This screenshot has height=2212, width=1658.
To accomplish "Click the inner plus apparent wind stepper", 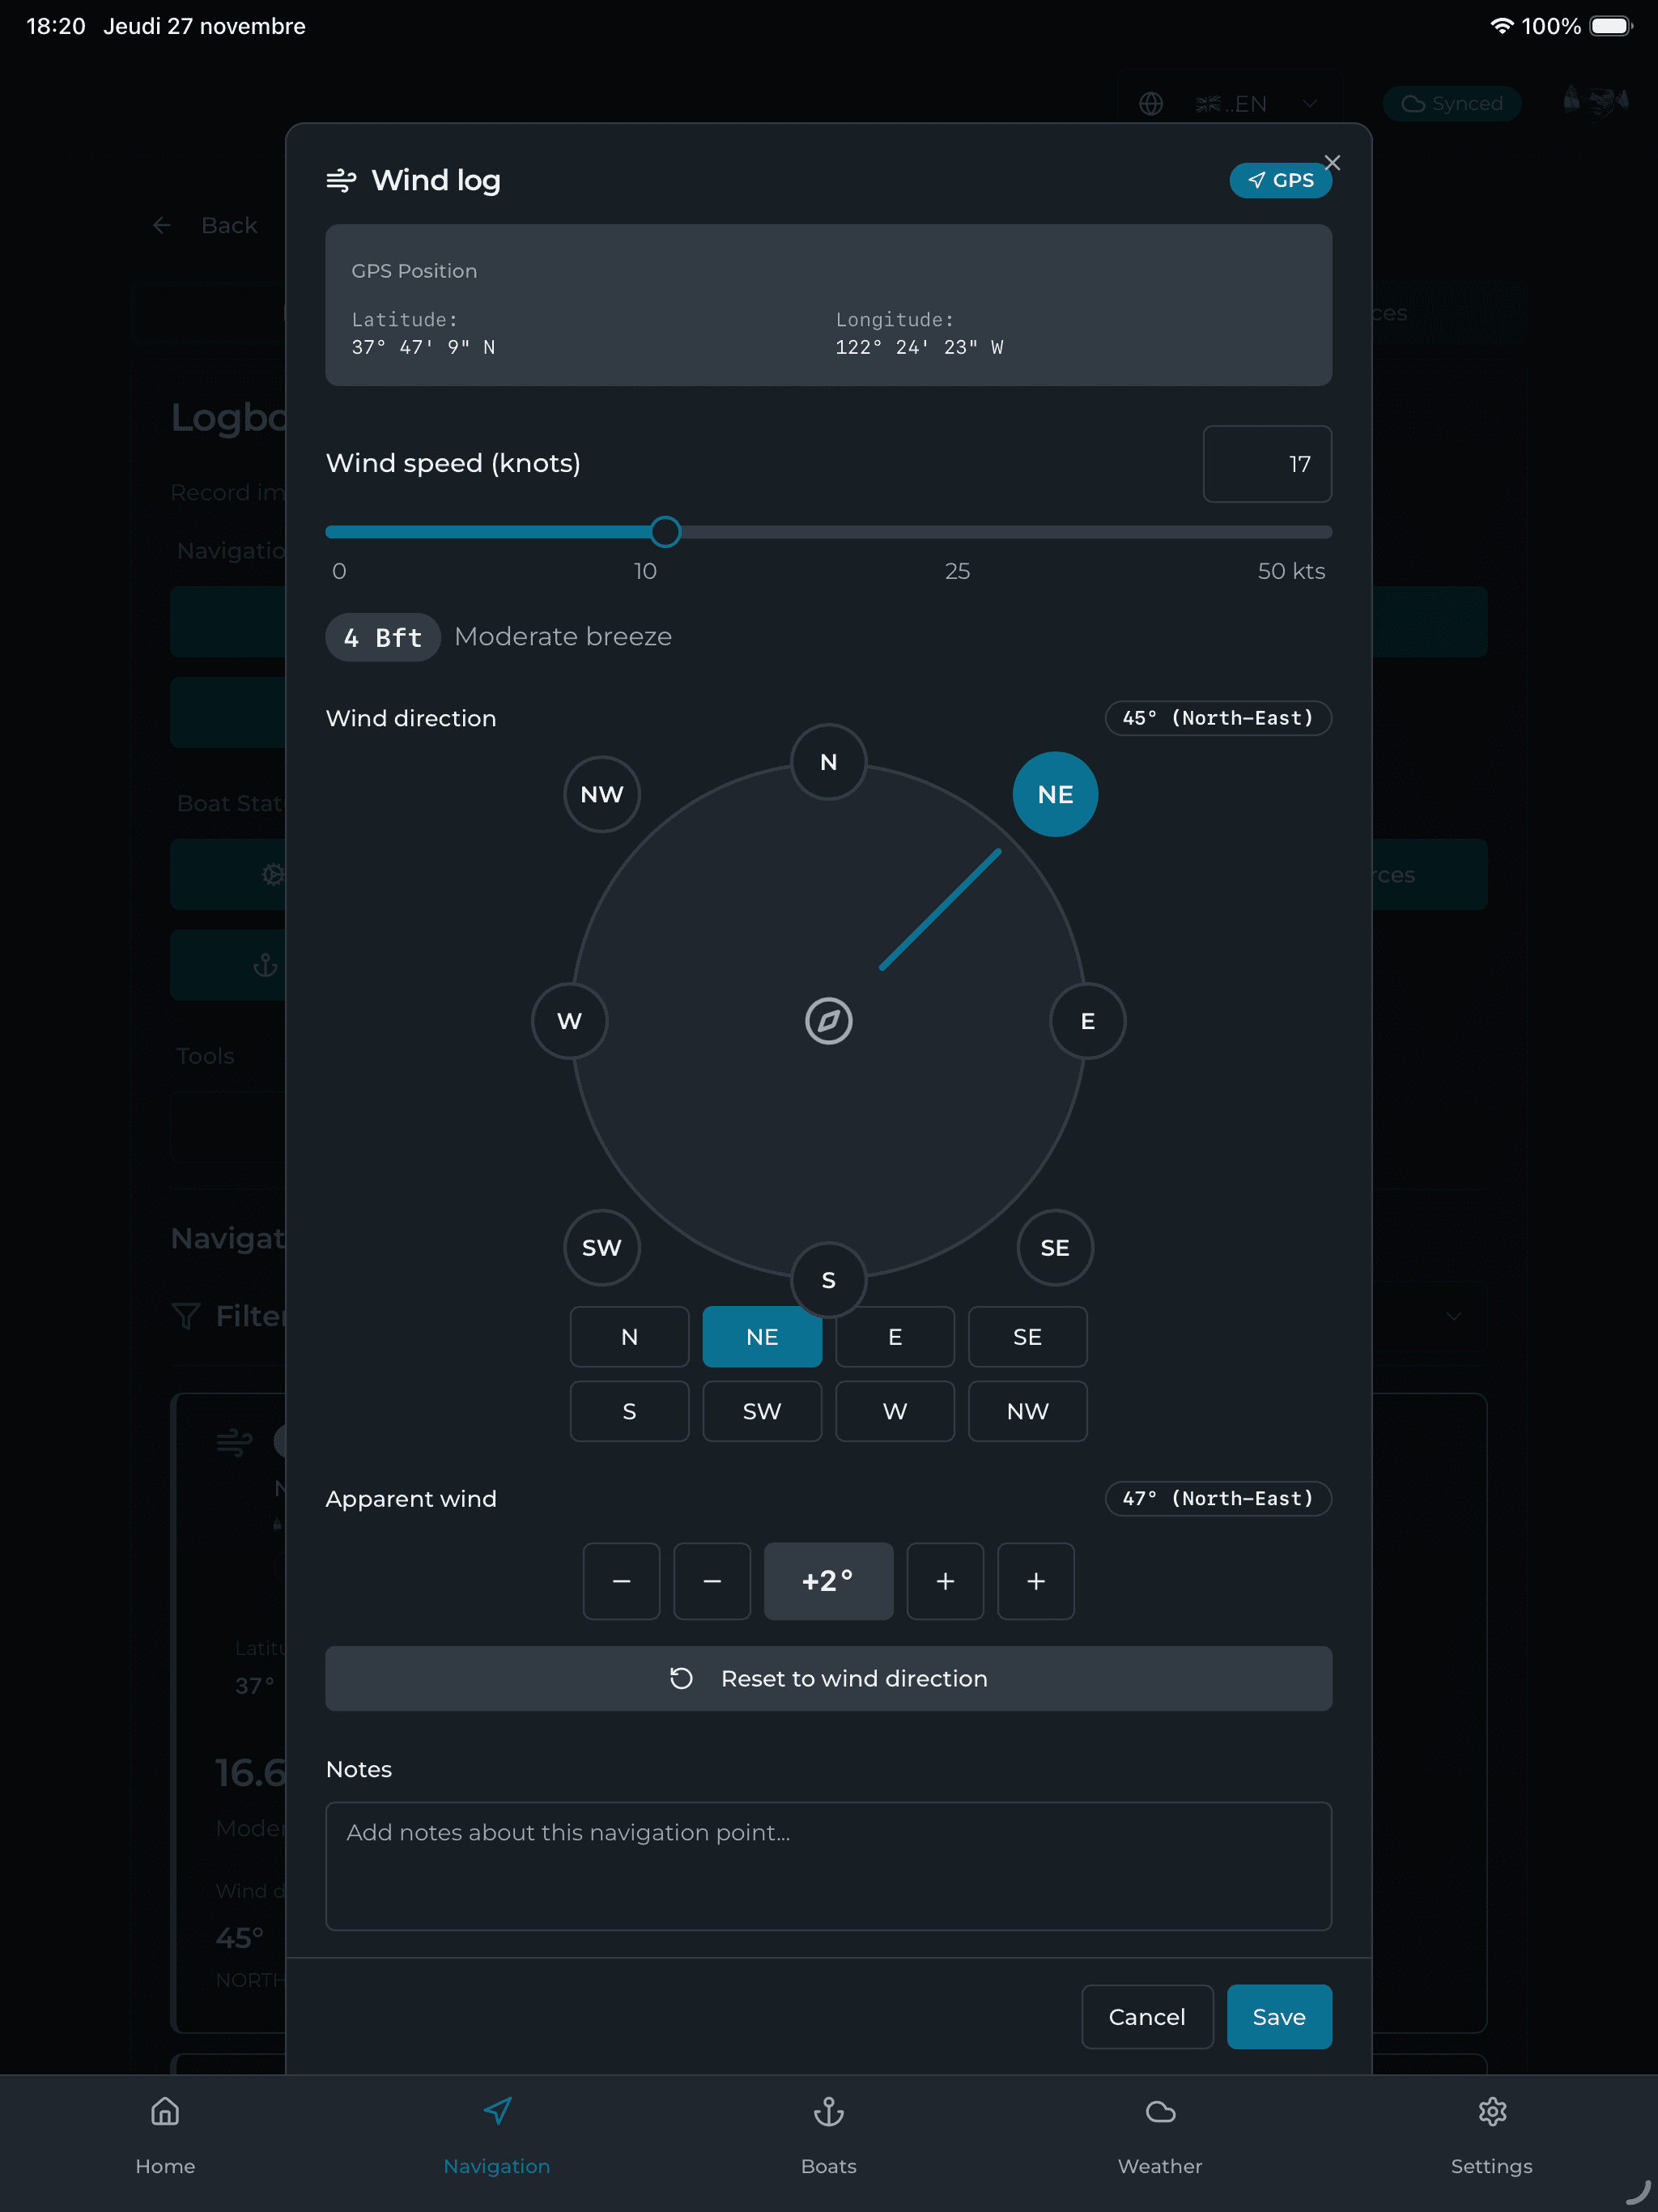I will [x=945, y=1581].
